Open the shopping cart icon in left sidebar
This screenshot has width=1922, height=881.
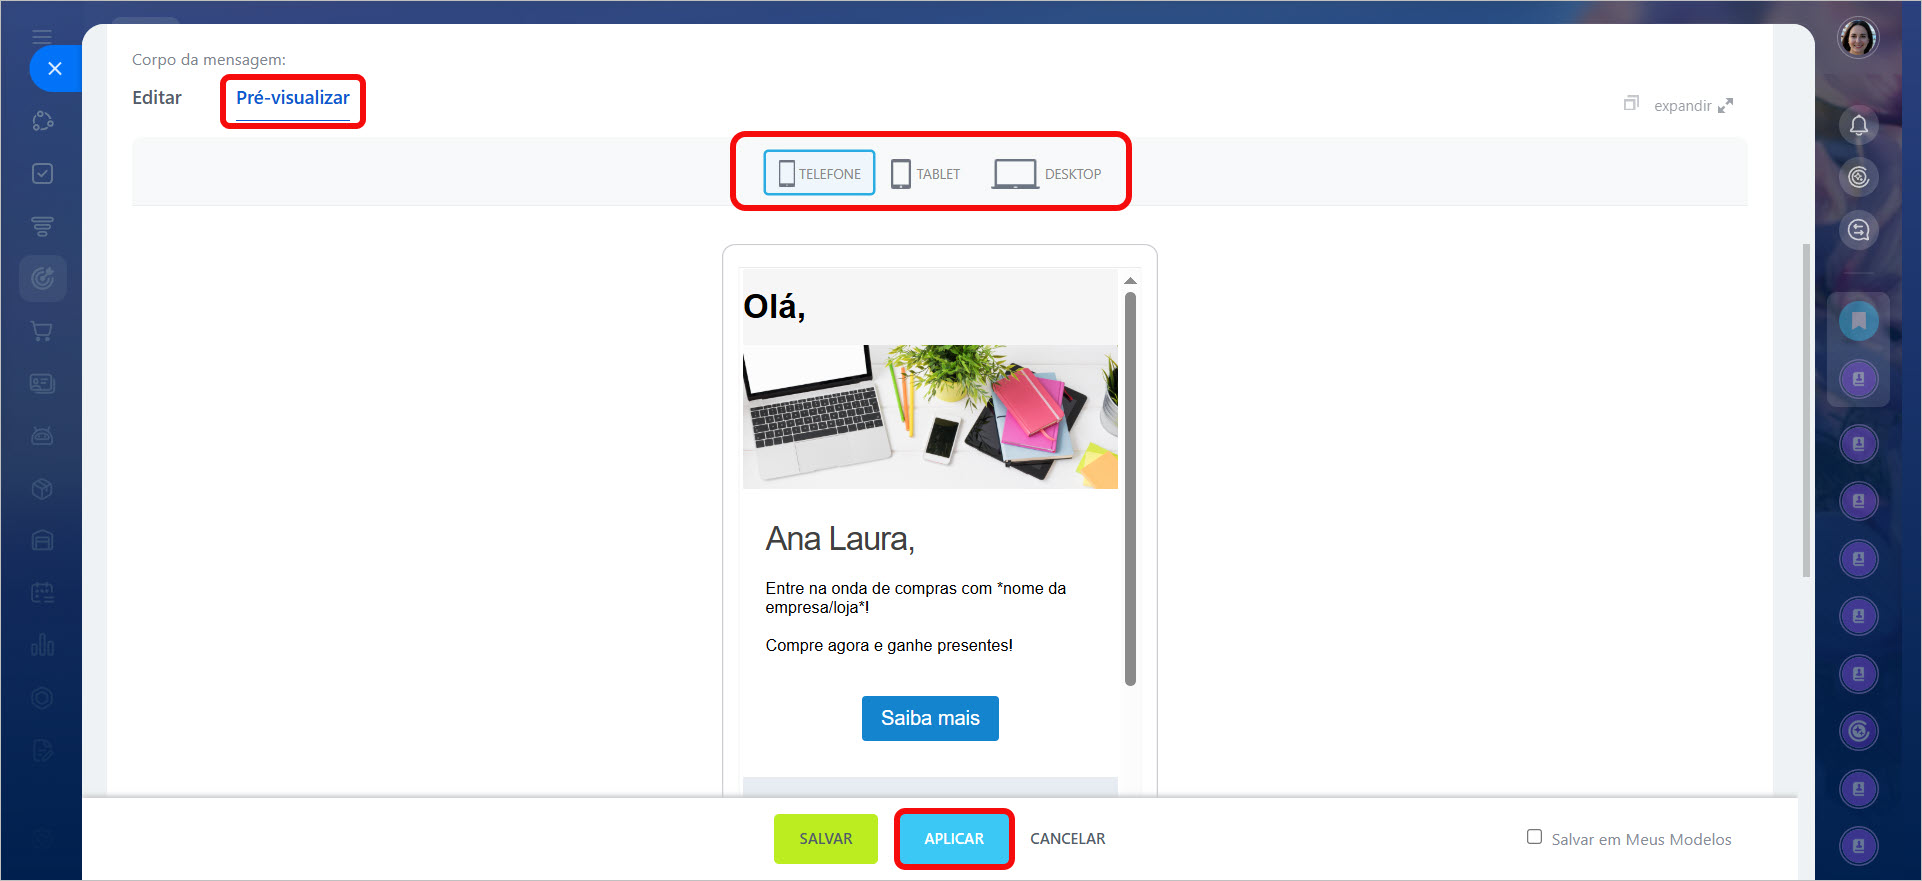42,331
